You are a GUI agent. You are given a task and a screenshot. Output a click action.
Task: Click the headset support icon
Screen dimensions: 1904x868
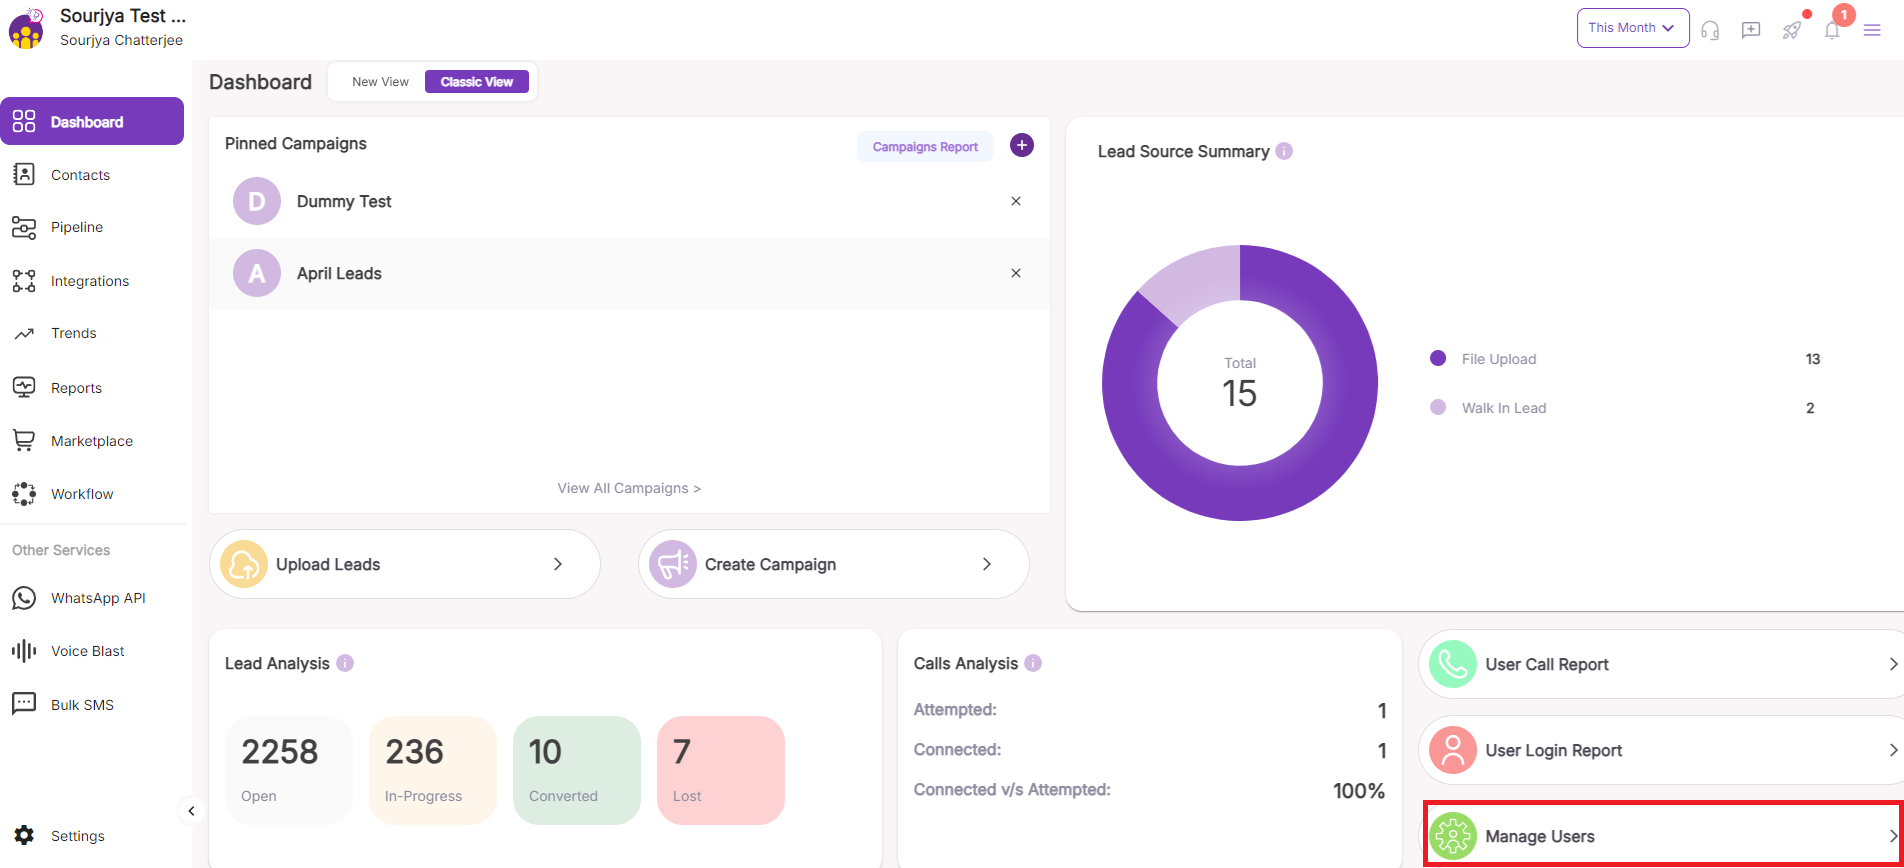[x=1710, y=30]
